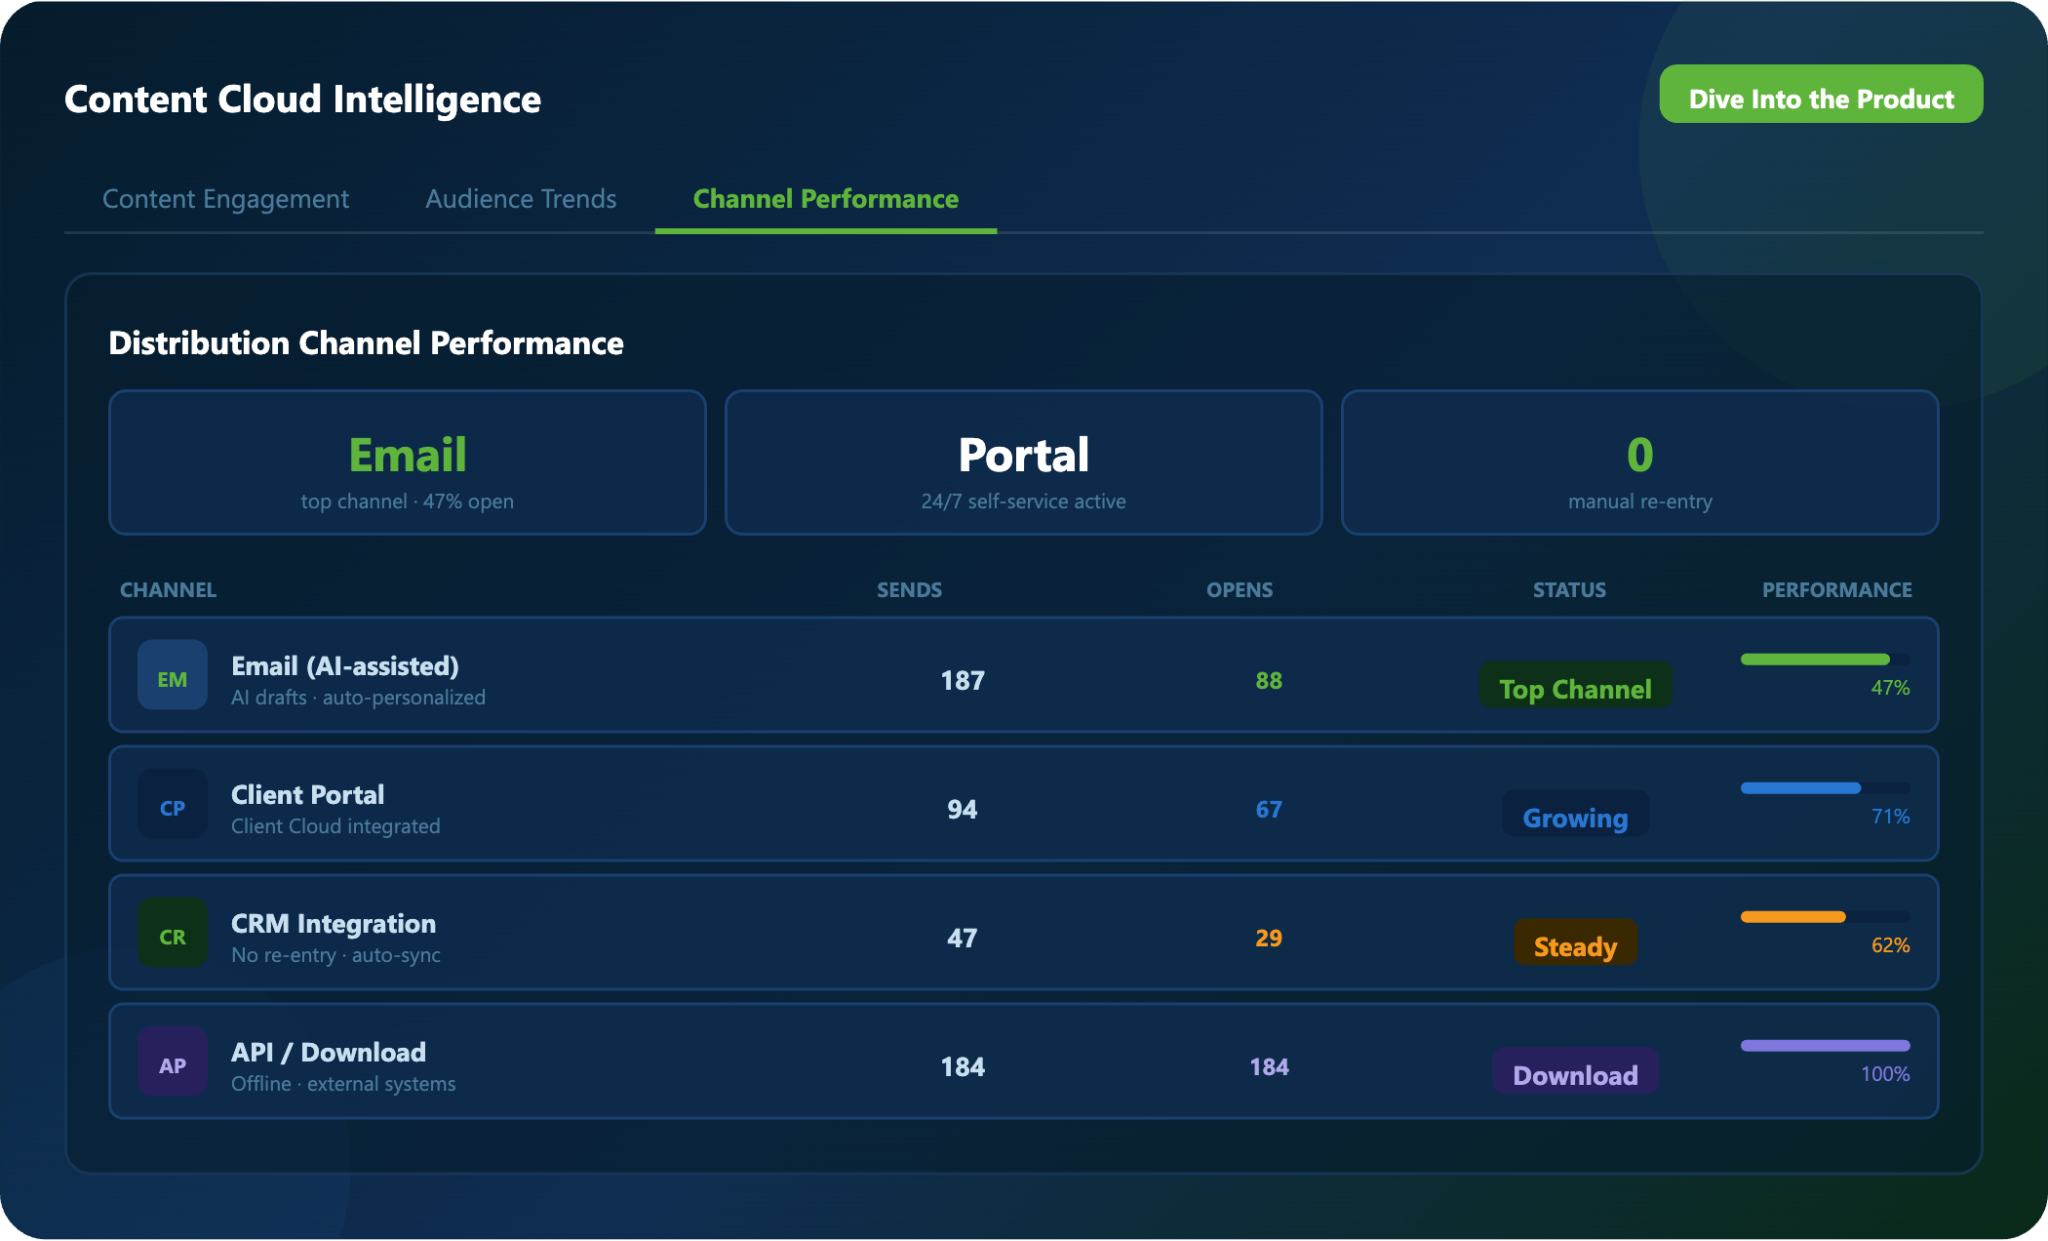Click the green 47% performance bar
Image resolution: width=2048 pixels, height=1241 pixels.
click(x=1814, y=659)
